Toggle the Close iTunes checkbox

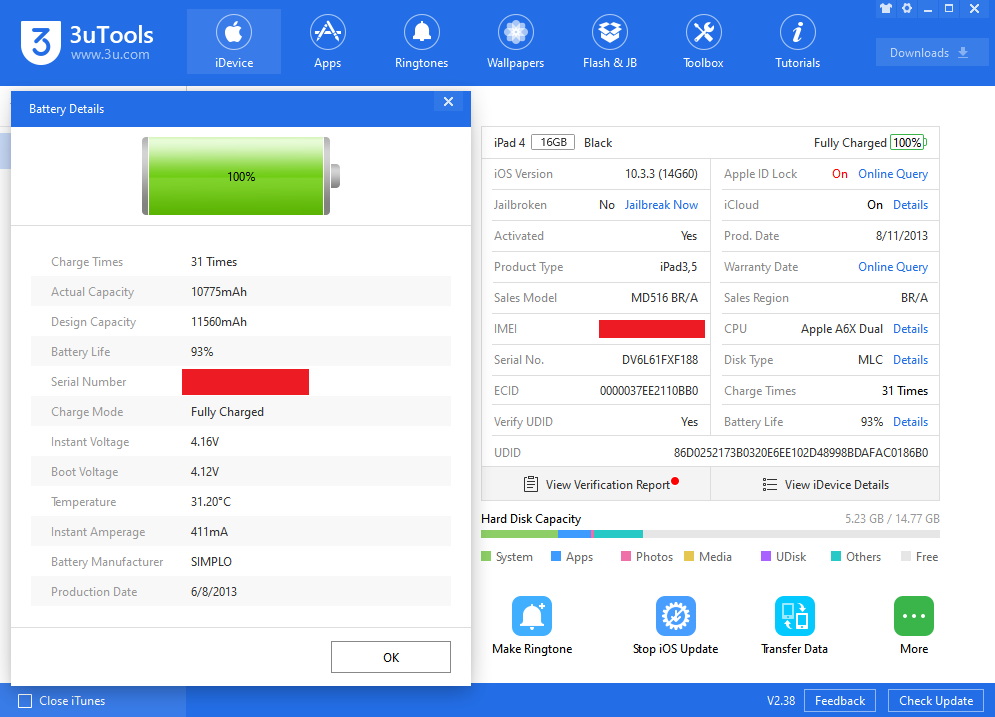(x=25, y=701)
